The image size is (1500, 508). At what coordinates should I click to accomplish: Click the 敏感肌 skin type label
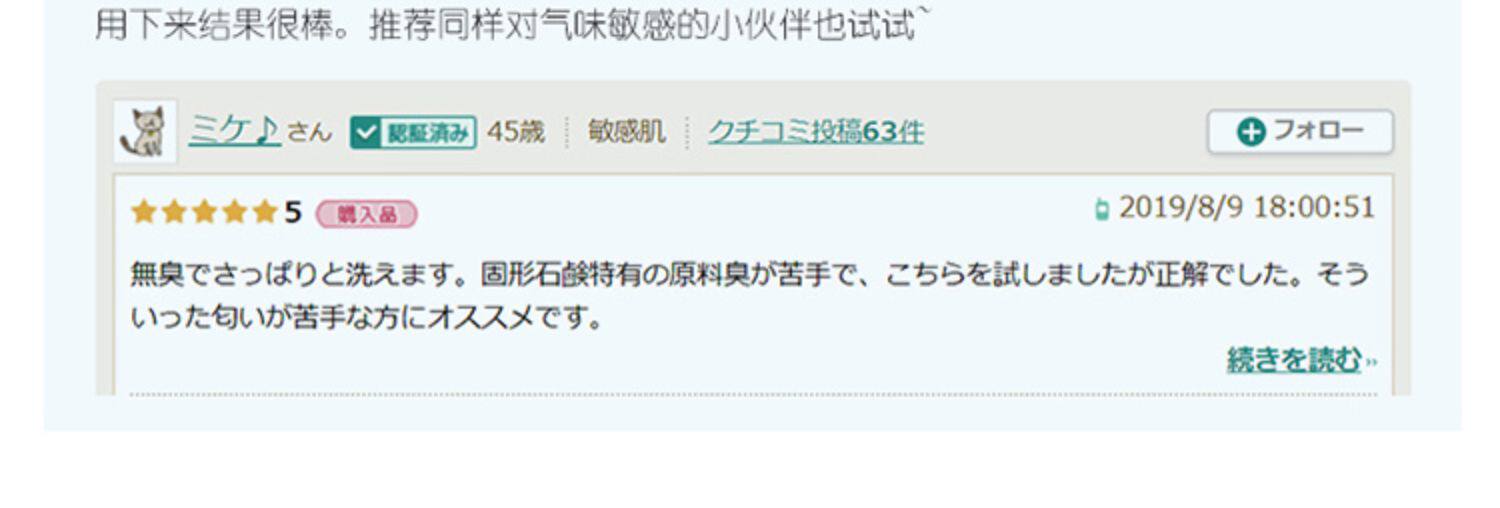626,132
